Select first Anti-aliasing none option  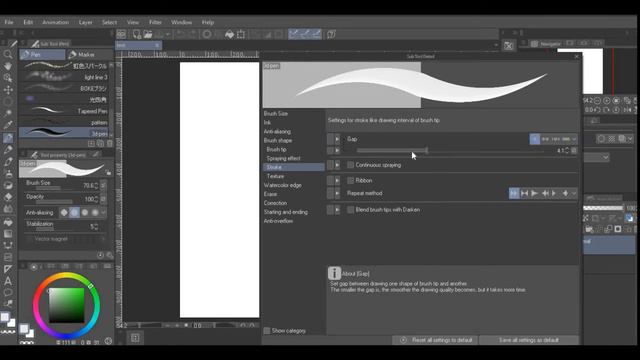tap(64, 213)
